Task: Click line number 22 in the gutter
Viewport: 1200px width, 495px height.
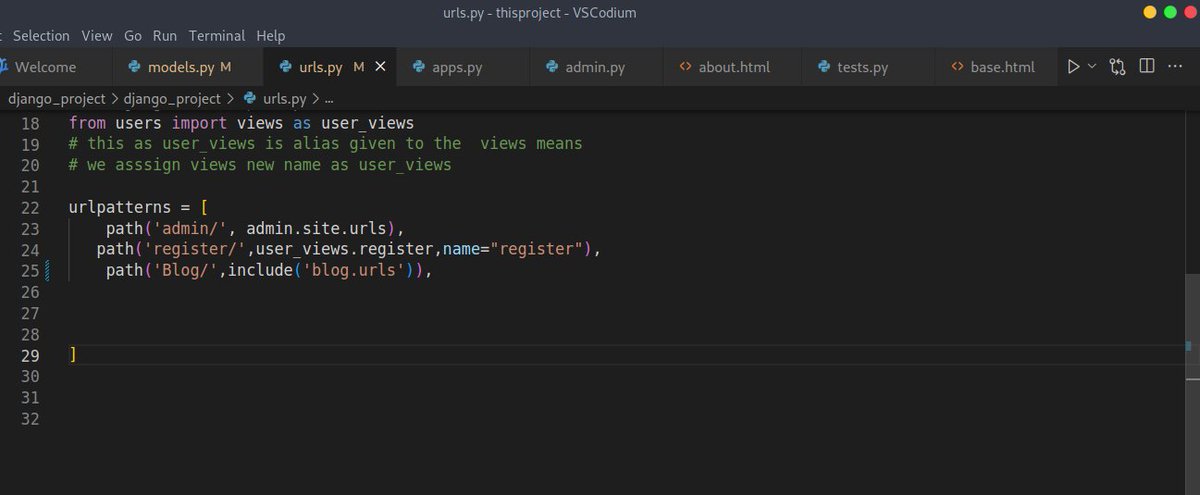Action: pyautogui.click(x=29, y=208)
